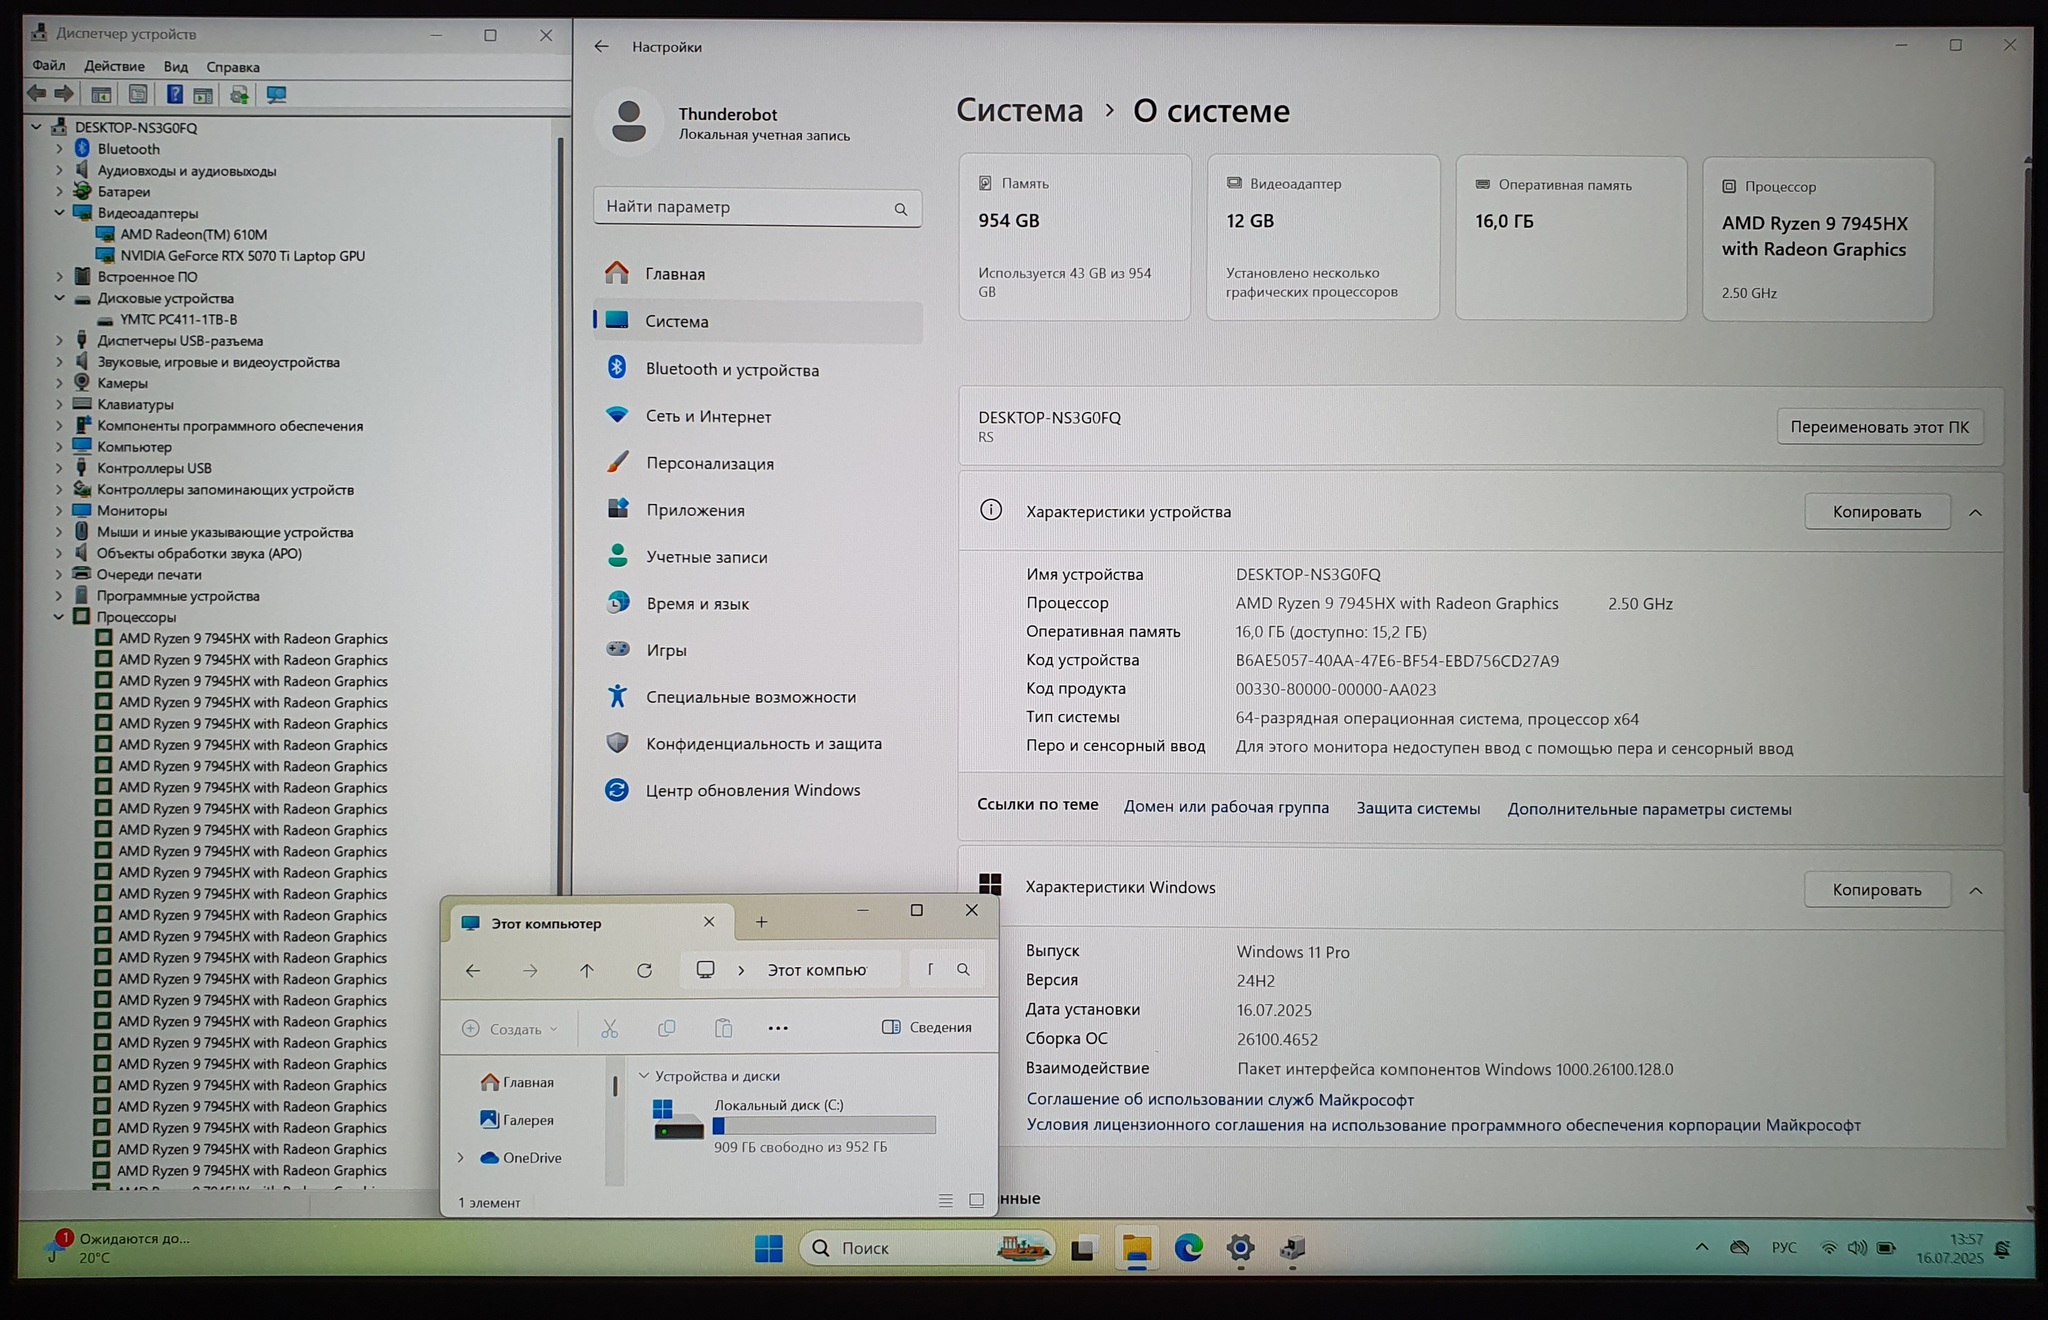This screenshot has width=2048, height=1320.
Task: Click the up arrow in File Explorer
Action: [x=587, y=970]
